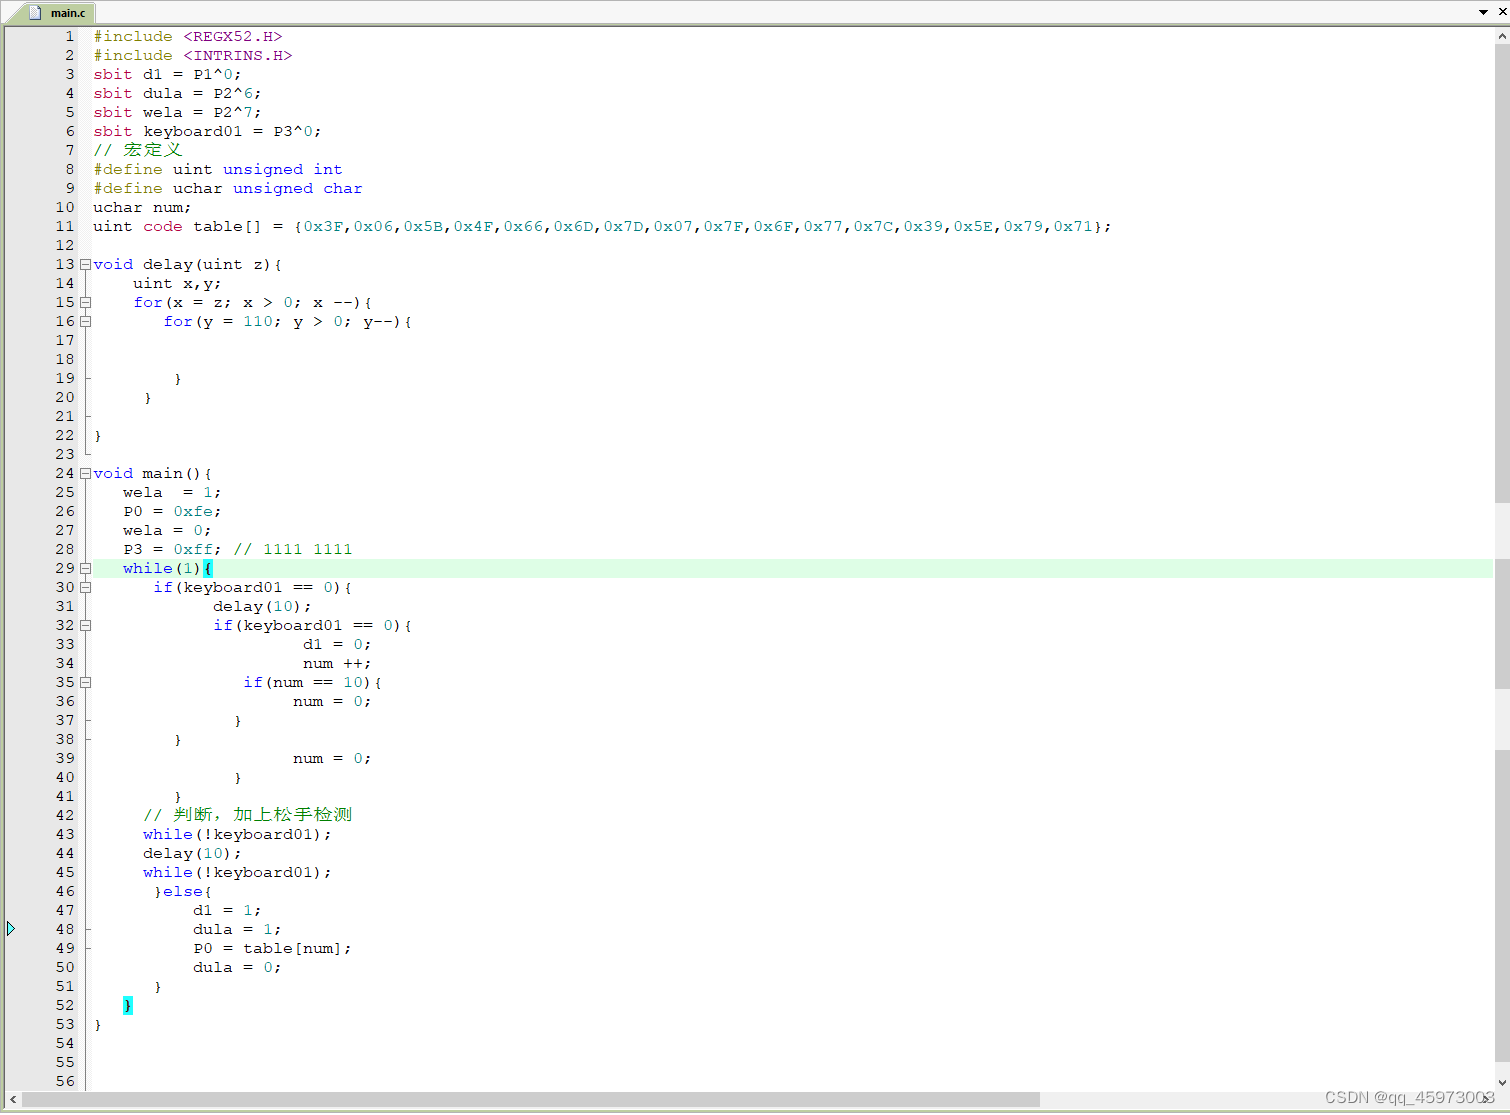
Task: Click the 'P3 = 0xff;' statement
Action: (x=172, y=550)
